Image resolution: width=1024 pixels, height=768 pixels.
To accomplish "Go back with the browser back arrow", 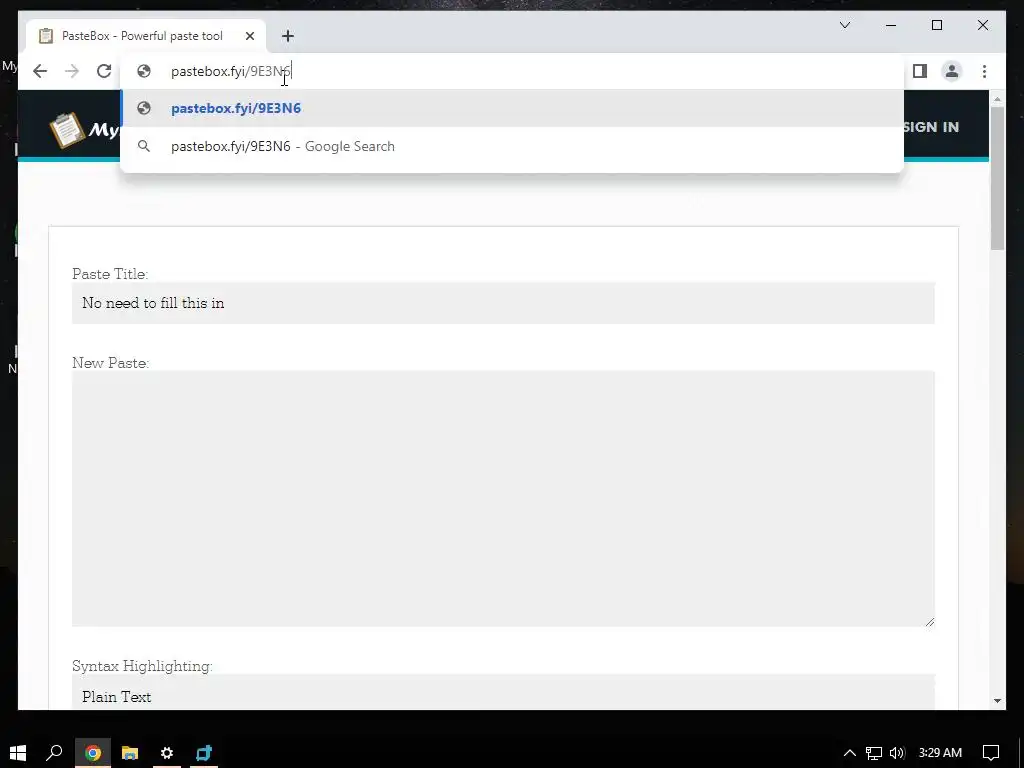I will 40,71.
